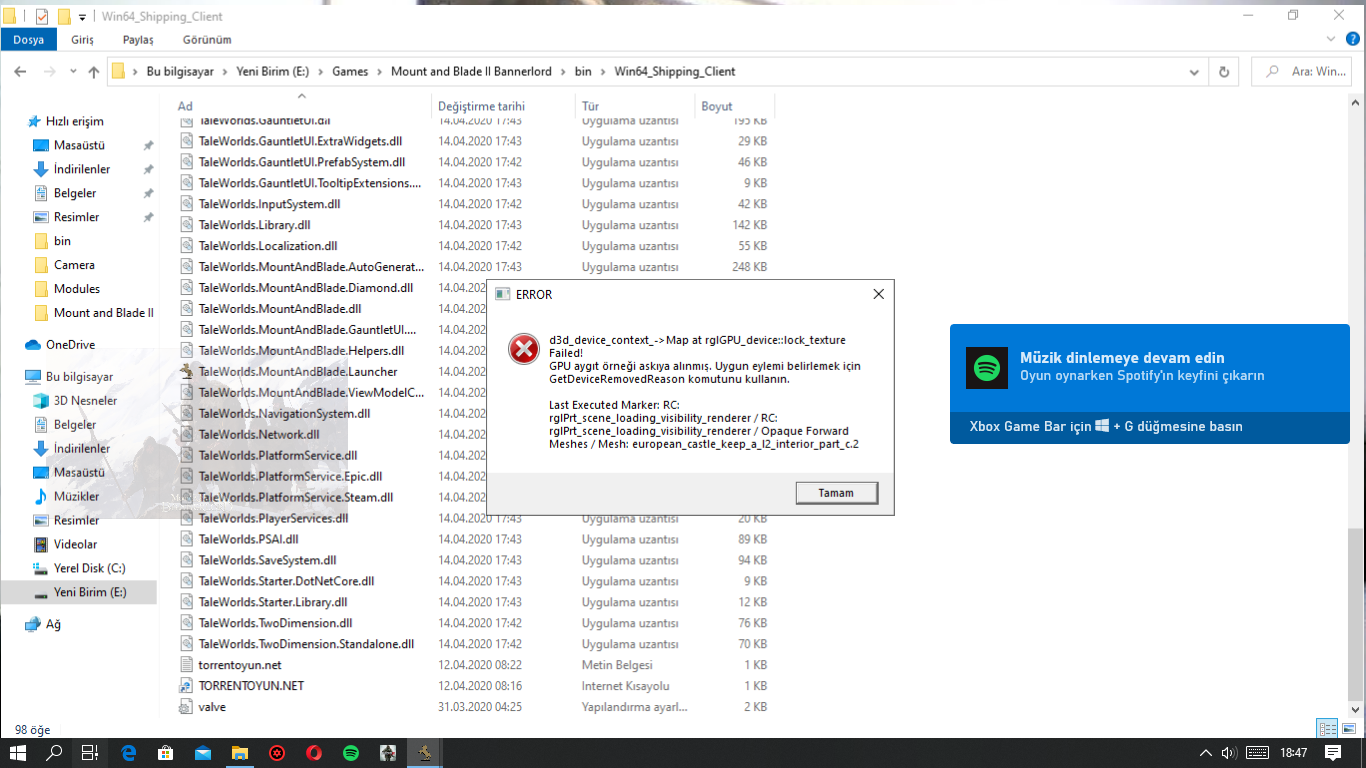Open the Modules folder in Quick access
Viewport: 1366px width, 768px height.
[x=76, y=288]
